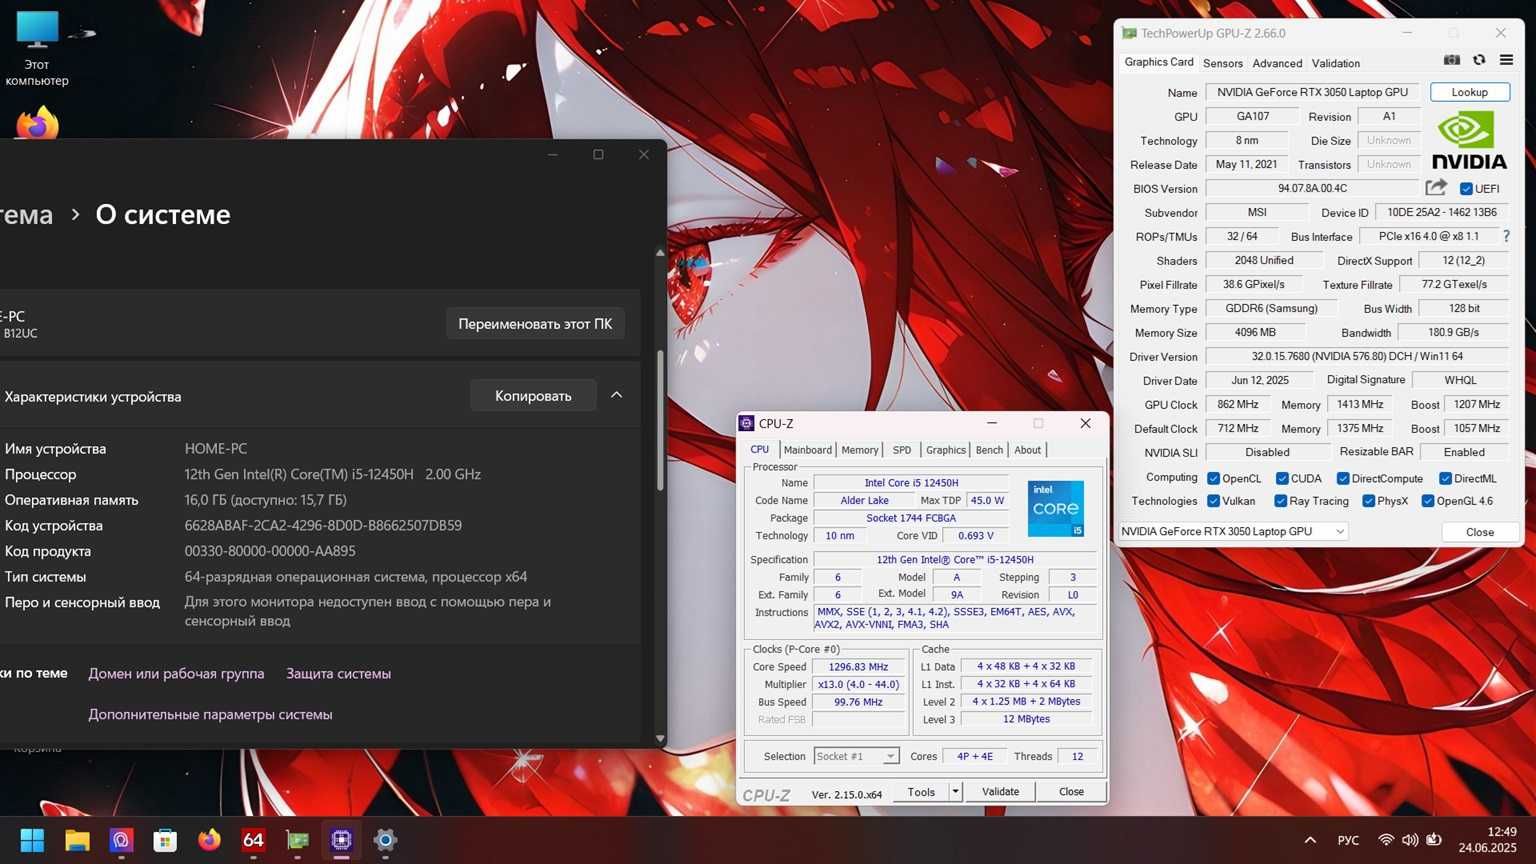
Task: Collapse the device specifications section chevron
Action: tap(616, 395)
